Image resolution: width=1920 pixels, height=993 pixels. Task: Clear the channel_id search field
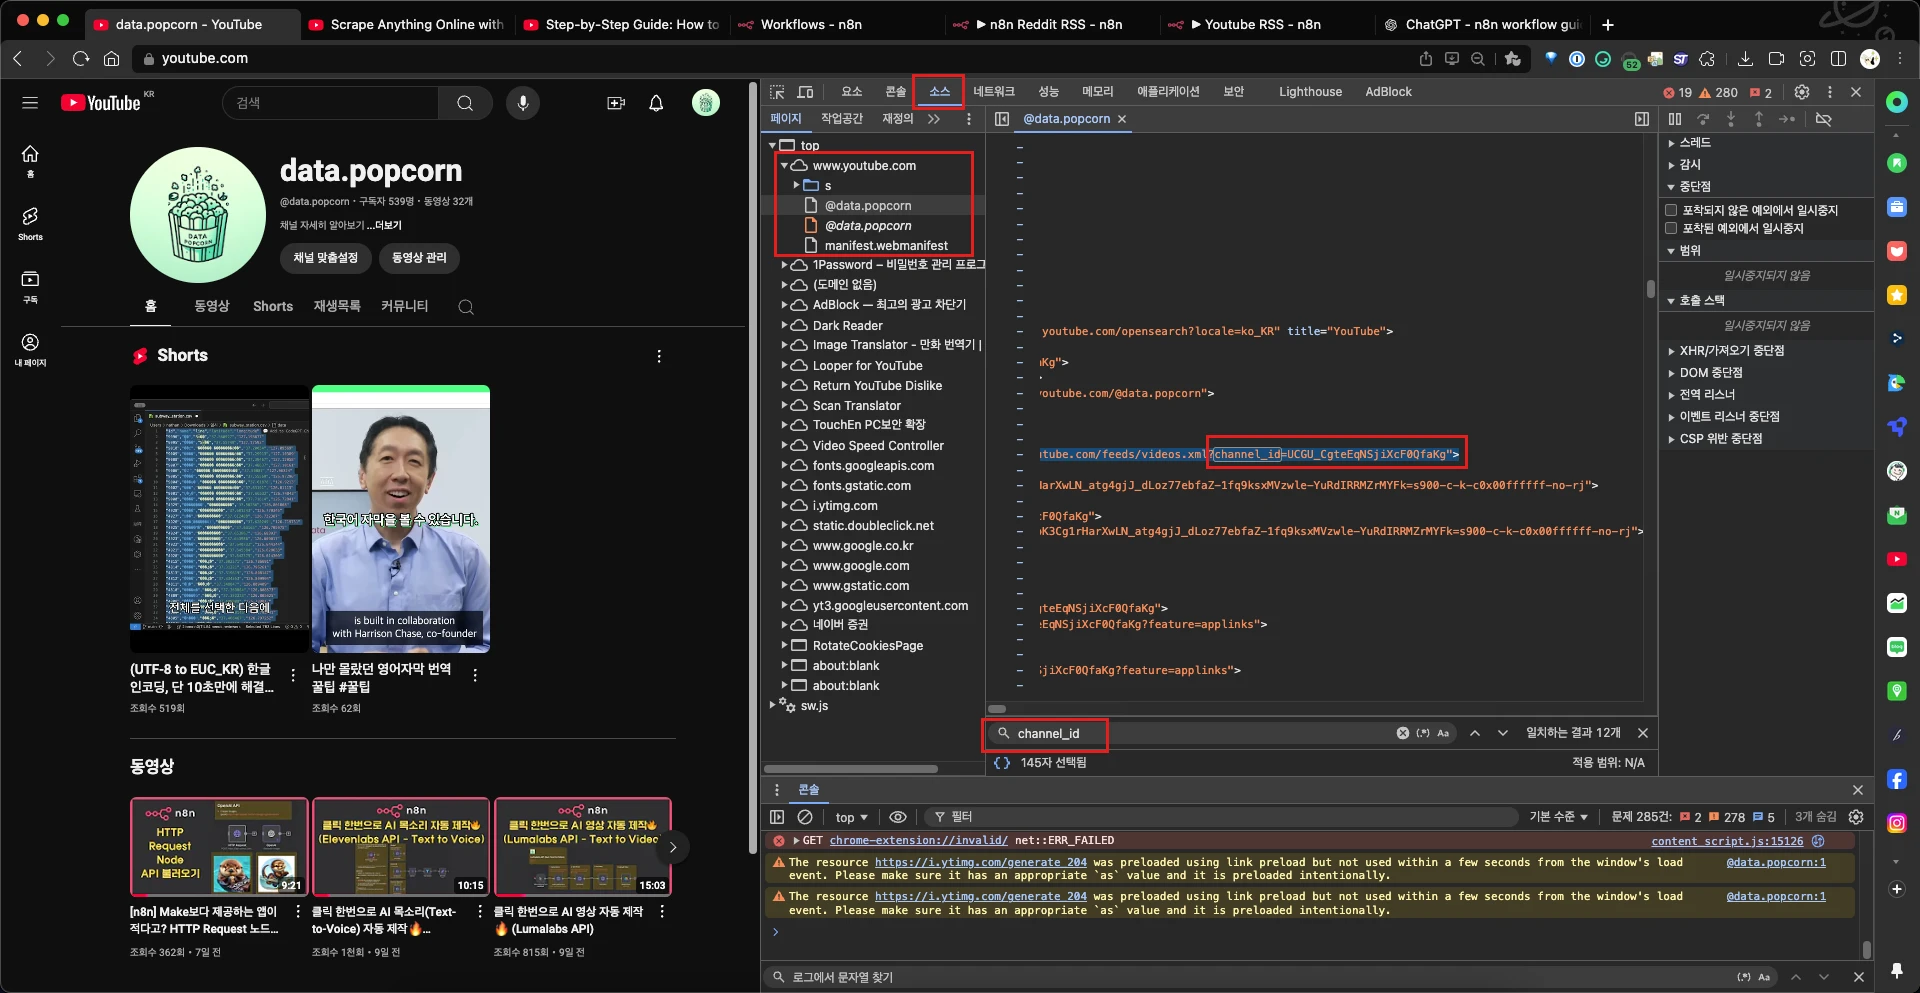click(1403, 733)
